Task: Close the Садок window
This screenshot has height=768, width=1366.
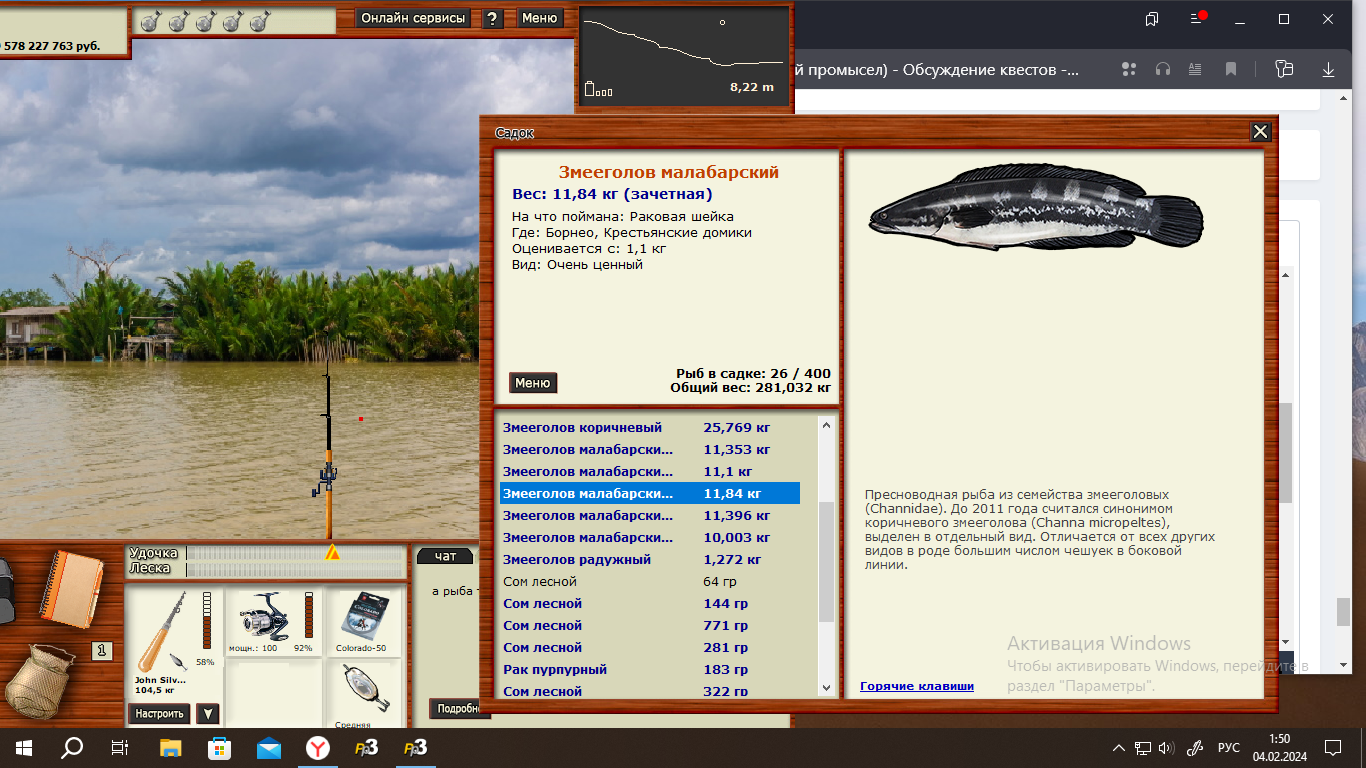Action: (x=1261, y=131)
